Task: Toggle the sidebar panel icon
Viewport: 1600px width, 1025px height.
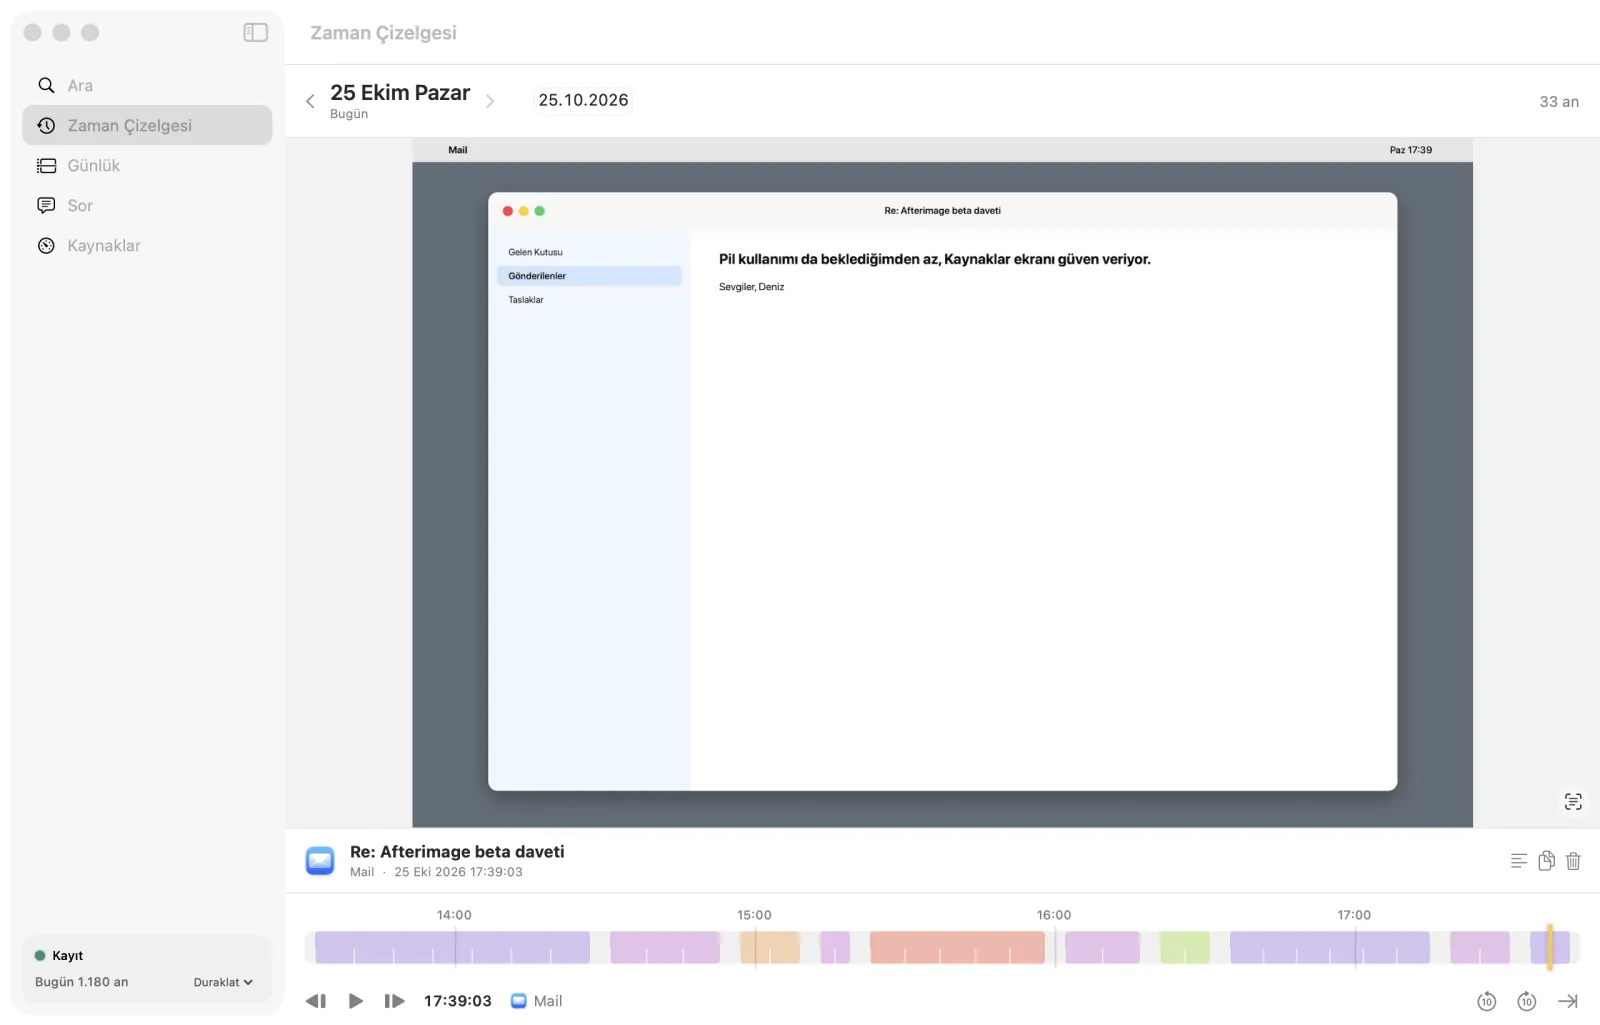Action: coord(256,33)
